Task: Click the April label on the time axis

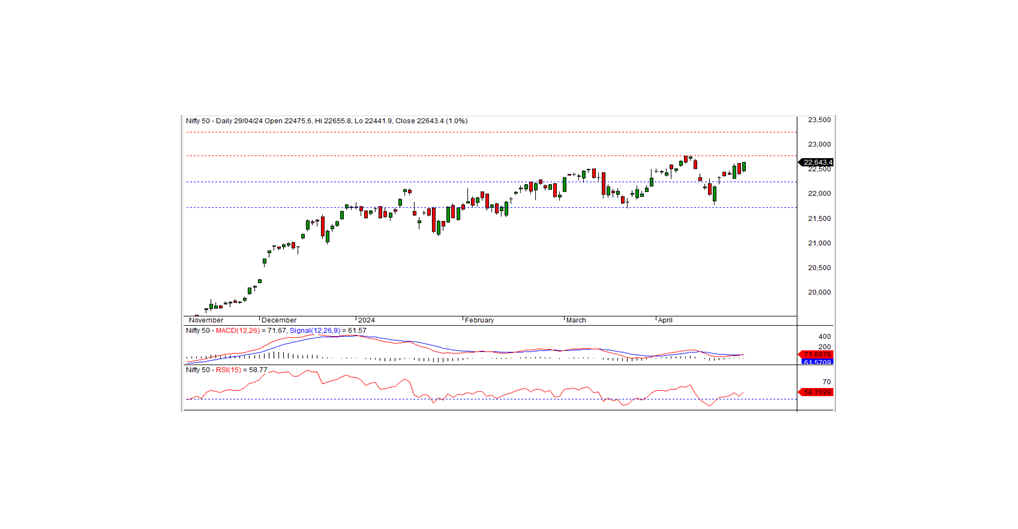Action: coord(665,320)
